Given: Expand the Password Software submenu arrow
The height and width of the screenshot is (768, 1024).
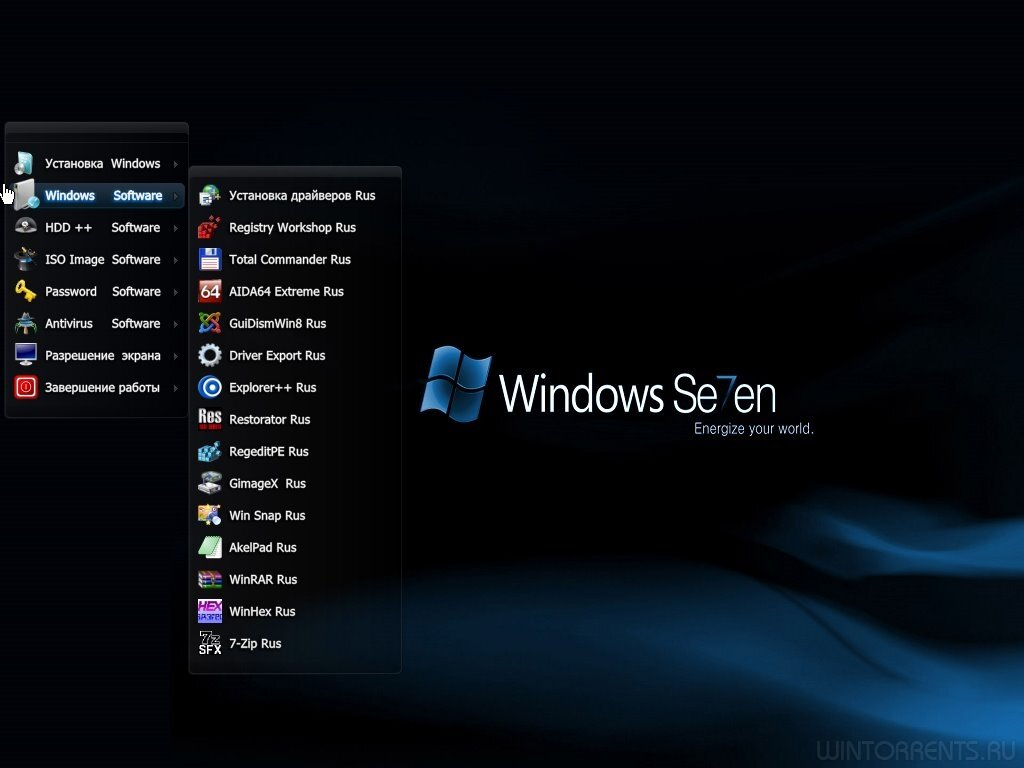Looking at the screenshot, I should tap(176, 292).
